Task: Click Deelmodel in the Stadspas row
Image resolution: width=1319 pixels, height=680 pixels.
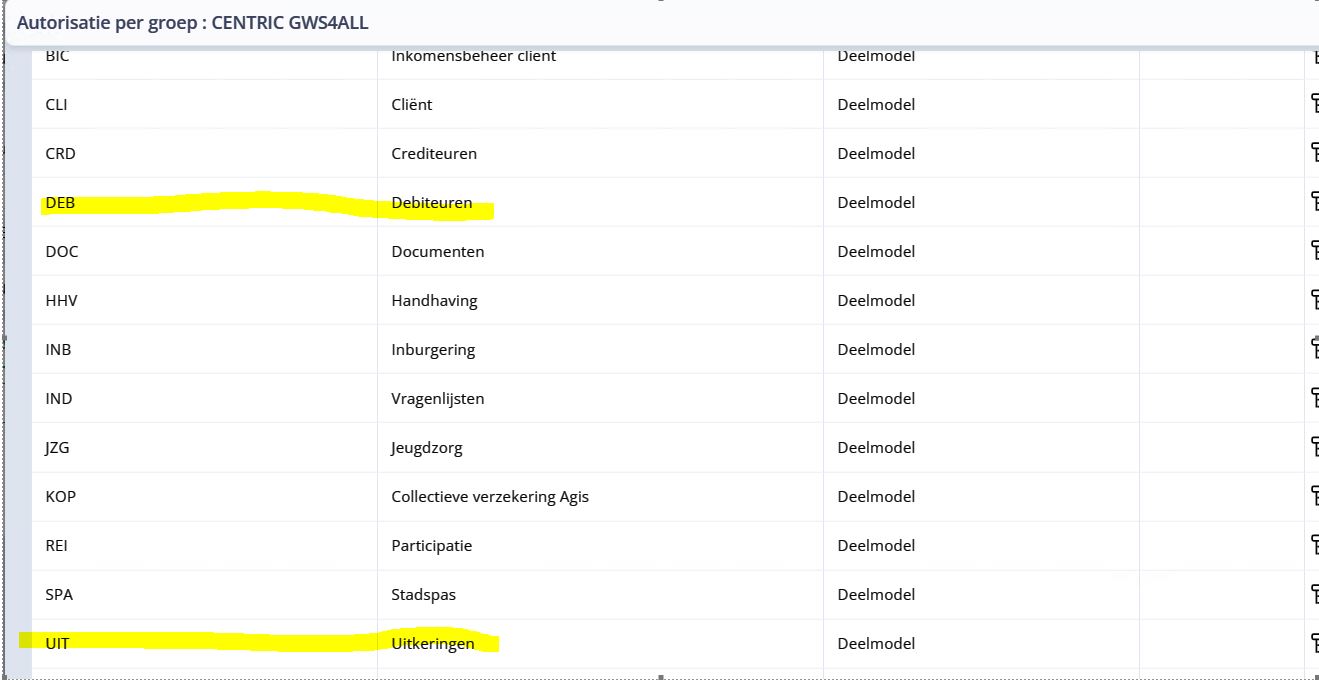Action: [x=876, y=594]
